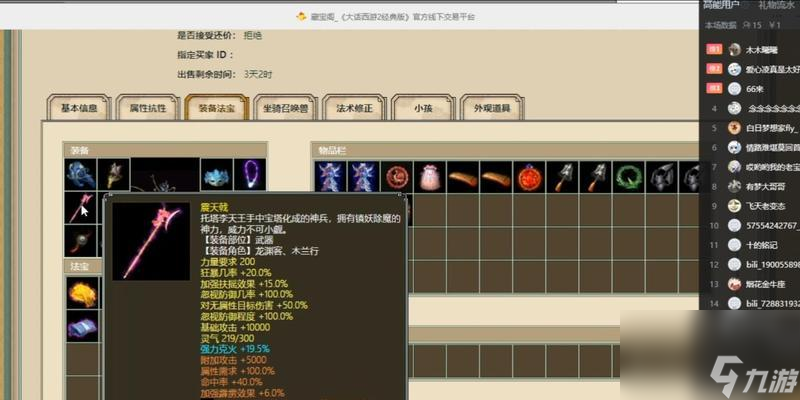This screenshot has width=800, height=400.
Task: Click user 飞天老变态 in ranking list
Action: tap(765, 207)
